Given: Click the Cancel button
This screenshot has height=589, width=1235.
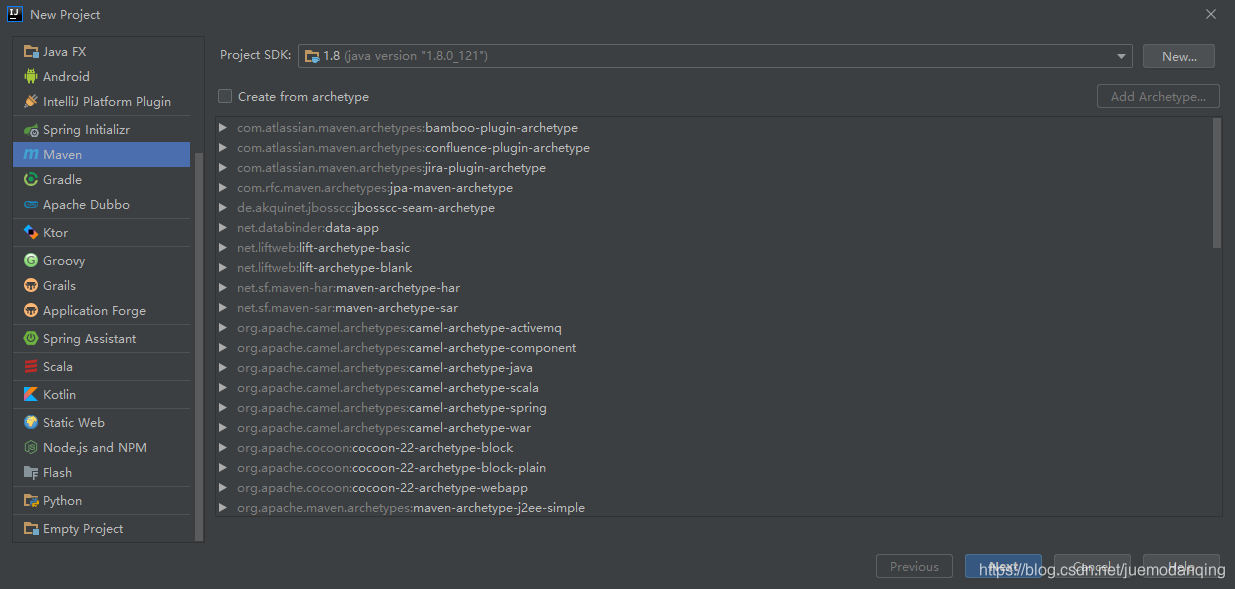Looking at the screenshot, I should point(1092,566).
